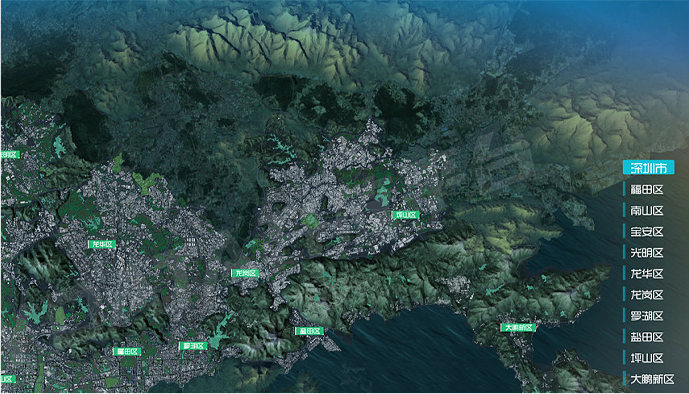Click the cut-off green label at the bottom-left map corner
Screen dimensions: 689x394
pyautogui.click(x=7, y=379)
